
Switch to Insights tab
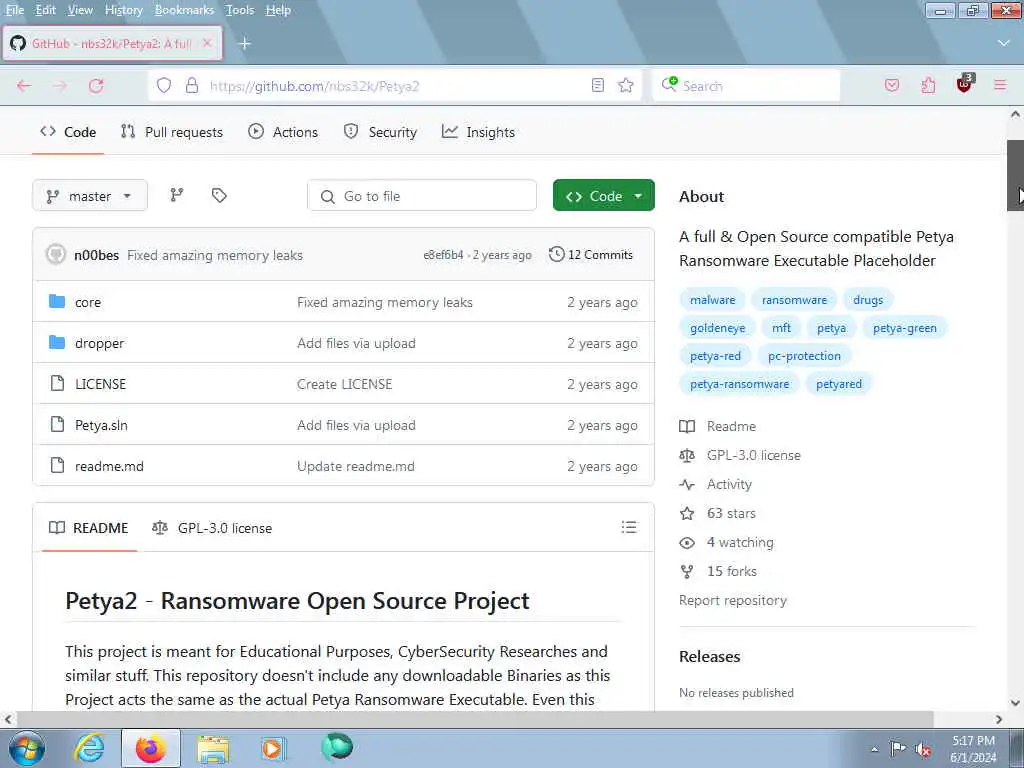pos(478,132)
